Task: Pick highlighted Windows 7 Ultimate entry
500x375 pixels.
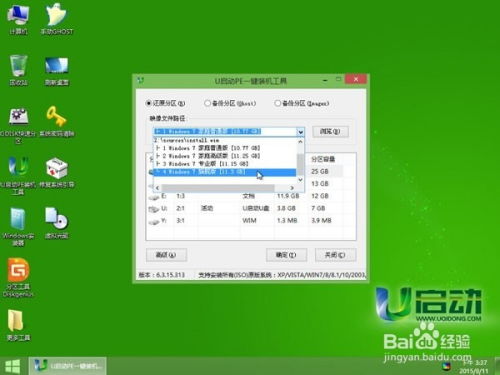Action: 224,172
